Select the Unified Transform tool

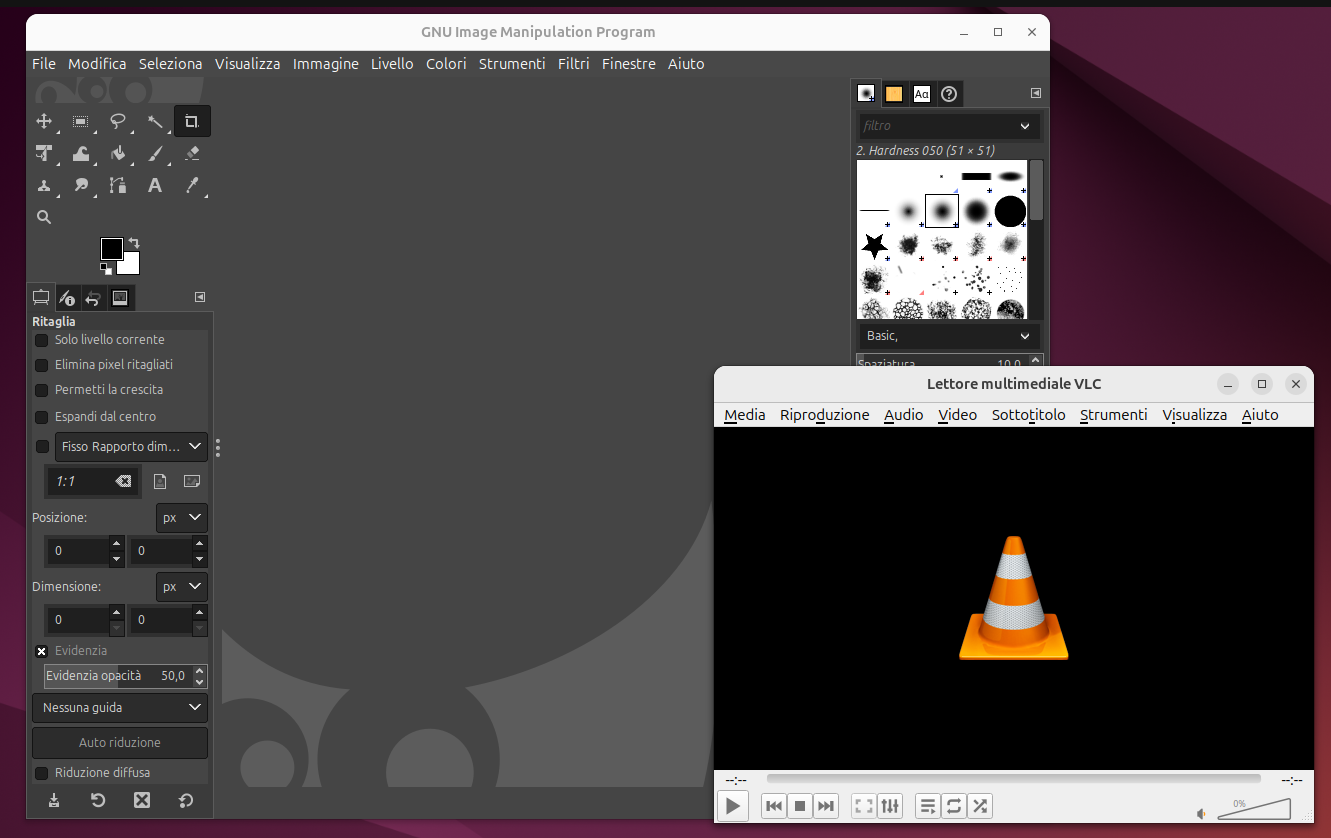(x=44, y=153)
